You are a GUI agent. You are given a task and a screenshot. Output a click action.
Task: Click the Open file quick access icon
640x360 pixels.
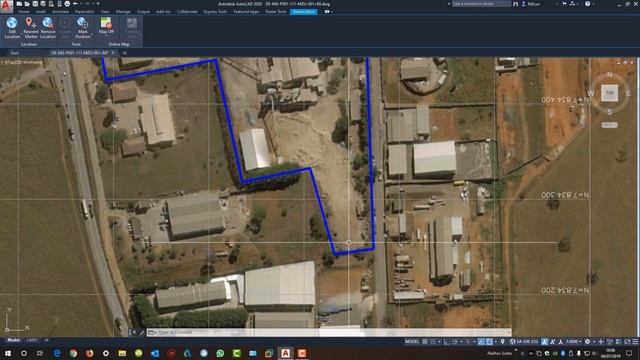point(27,4)
